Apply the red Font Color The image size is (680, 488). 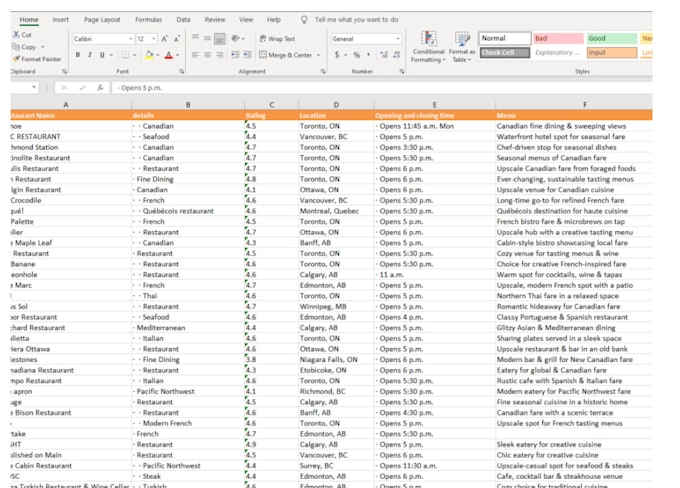click(x=169, y=55)
